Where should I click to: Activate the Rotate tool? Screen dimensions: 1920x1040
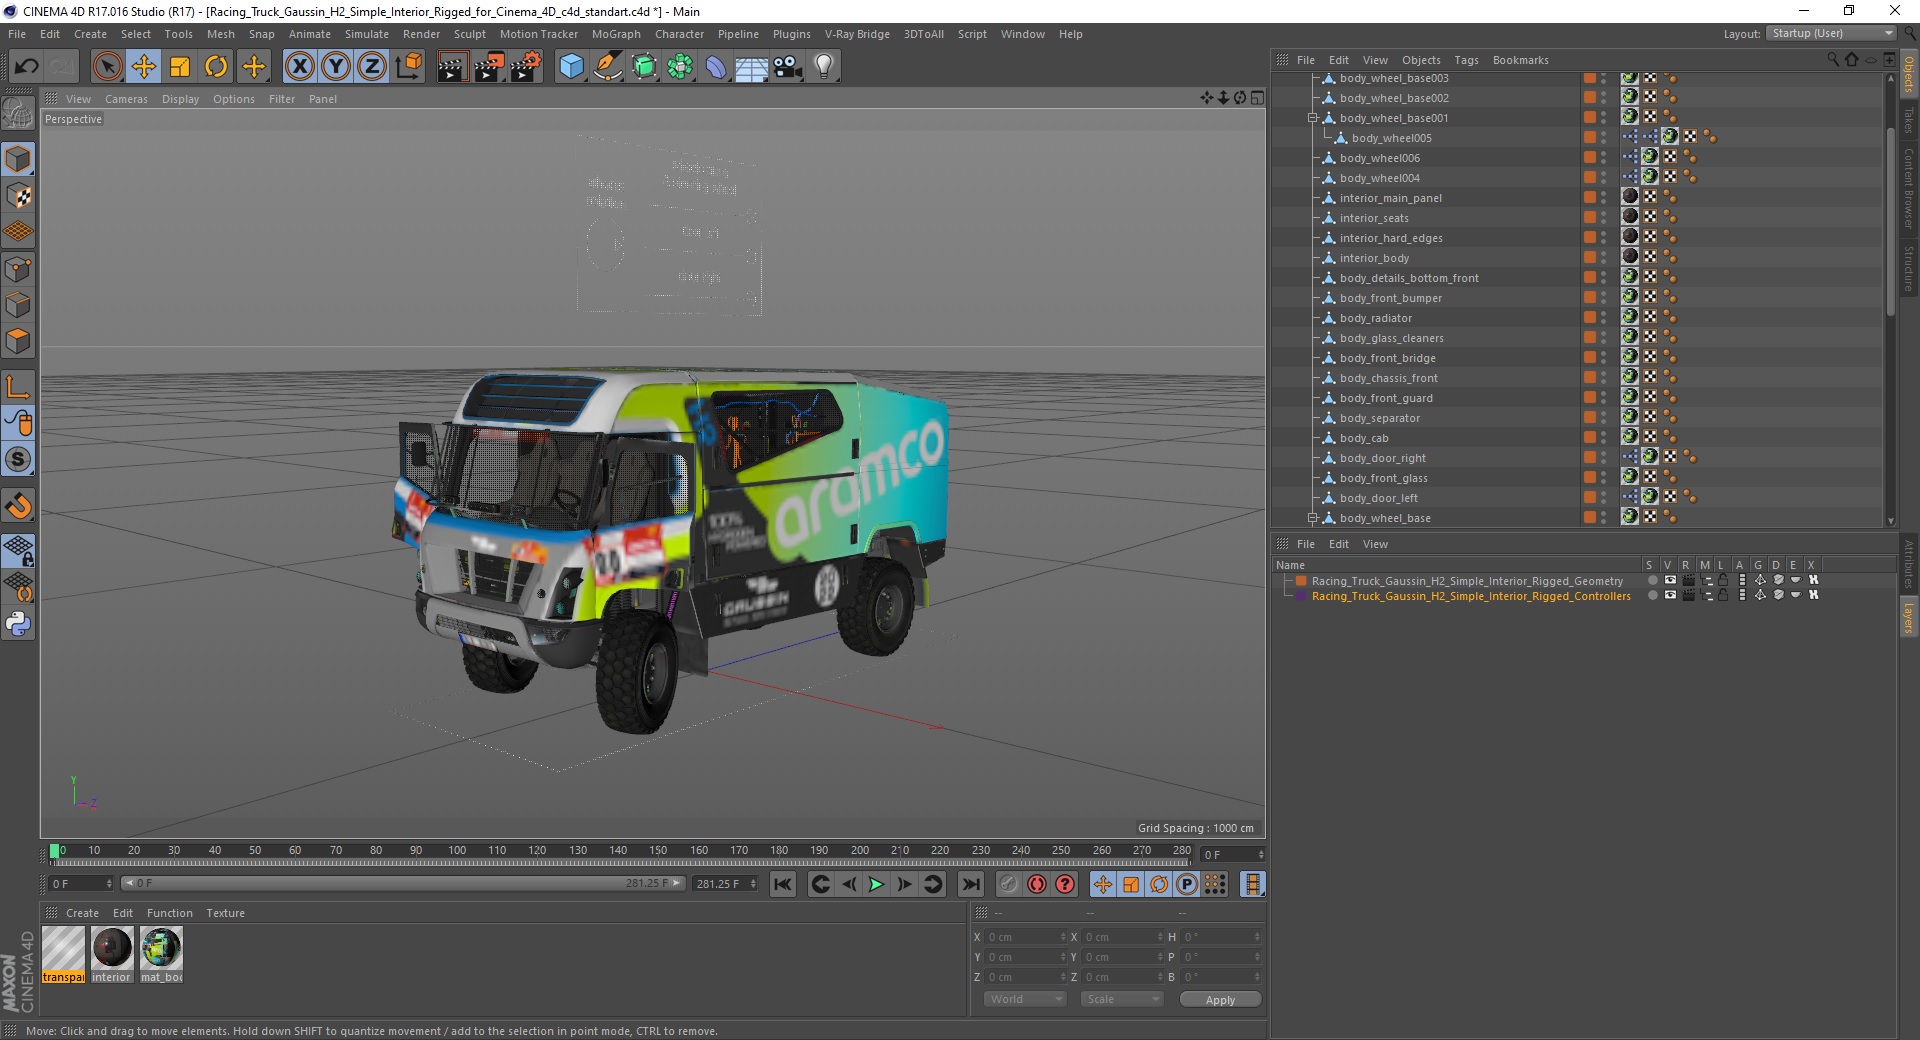click(x=216, y=67)
